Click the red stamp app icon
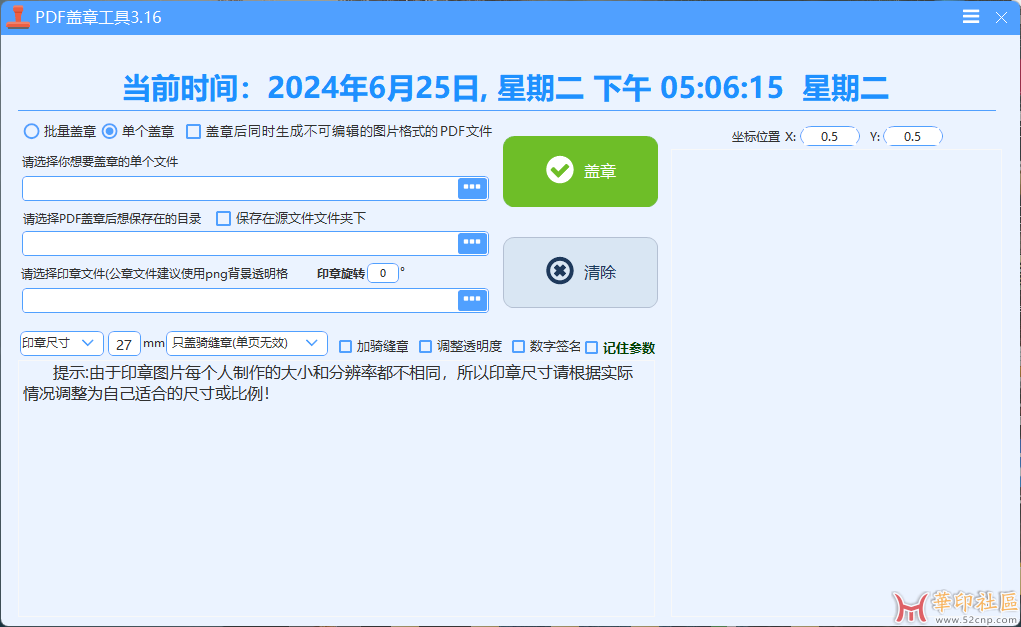The height and width of the screenshot is (627, 1021). [x=17, y=17]
